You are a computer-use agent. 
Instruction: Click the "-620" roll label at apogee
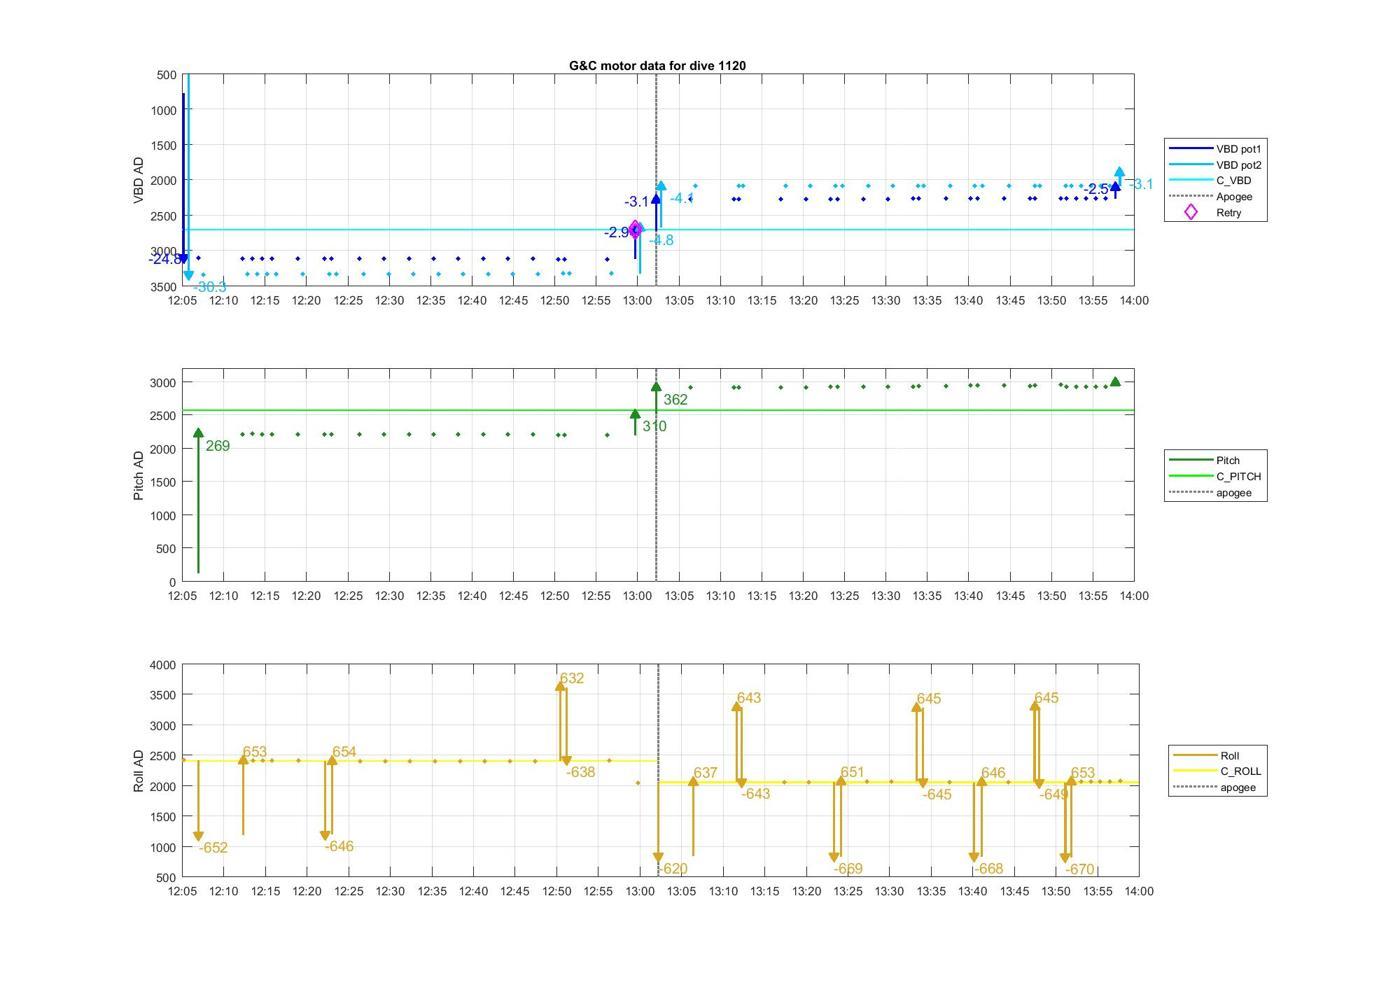[673, 869]
